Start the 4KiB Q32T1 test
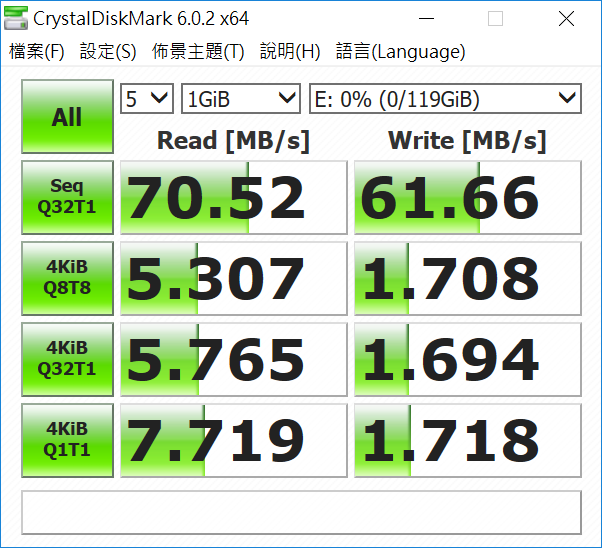602x548 pixels. coord(67,359)
